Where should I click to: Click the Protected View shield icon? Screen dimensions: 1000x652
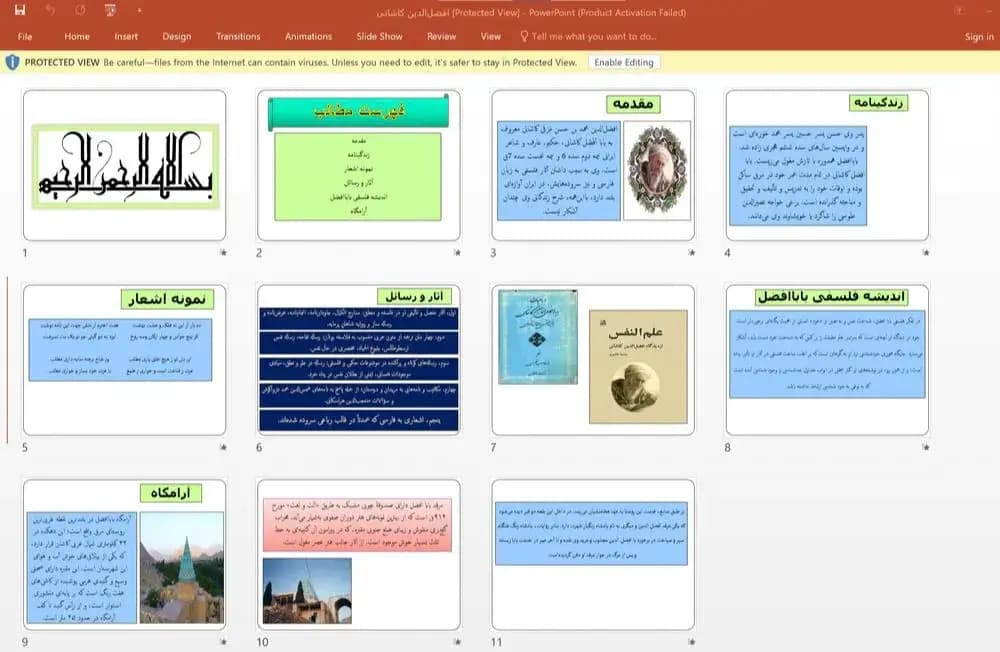click(x=12, y=63)
